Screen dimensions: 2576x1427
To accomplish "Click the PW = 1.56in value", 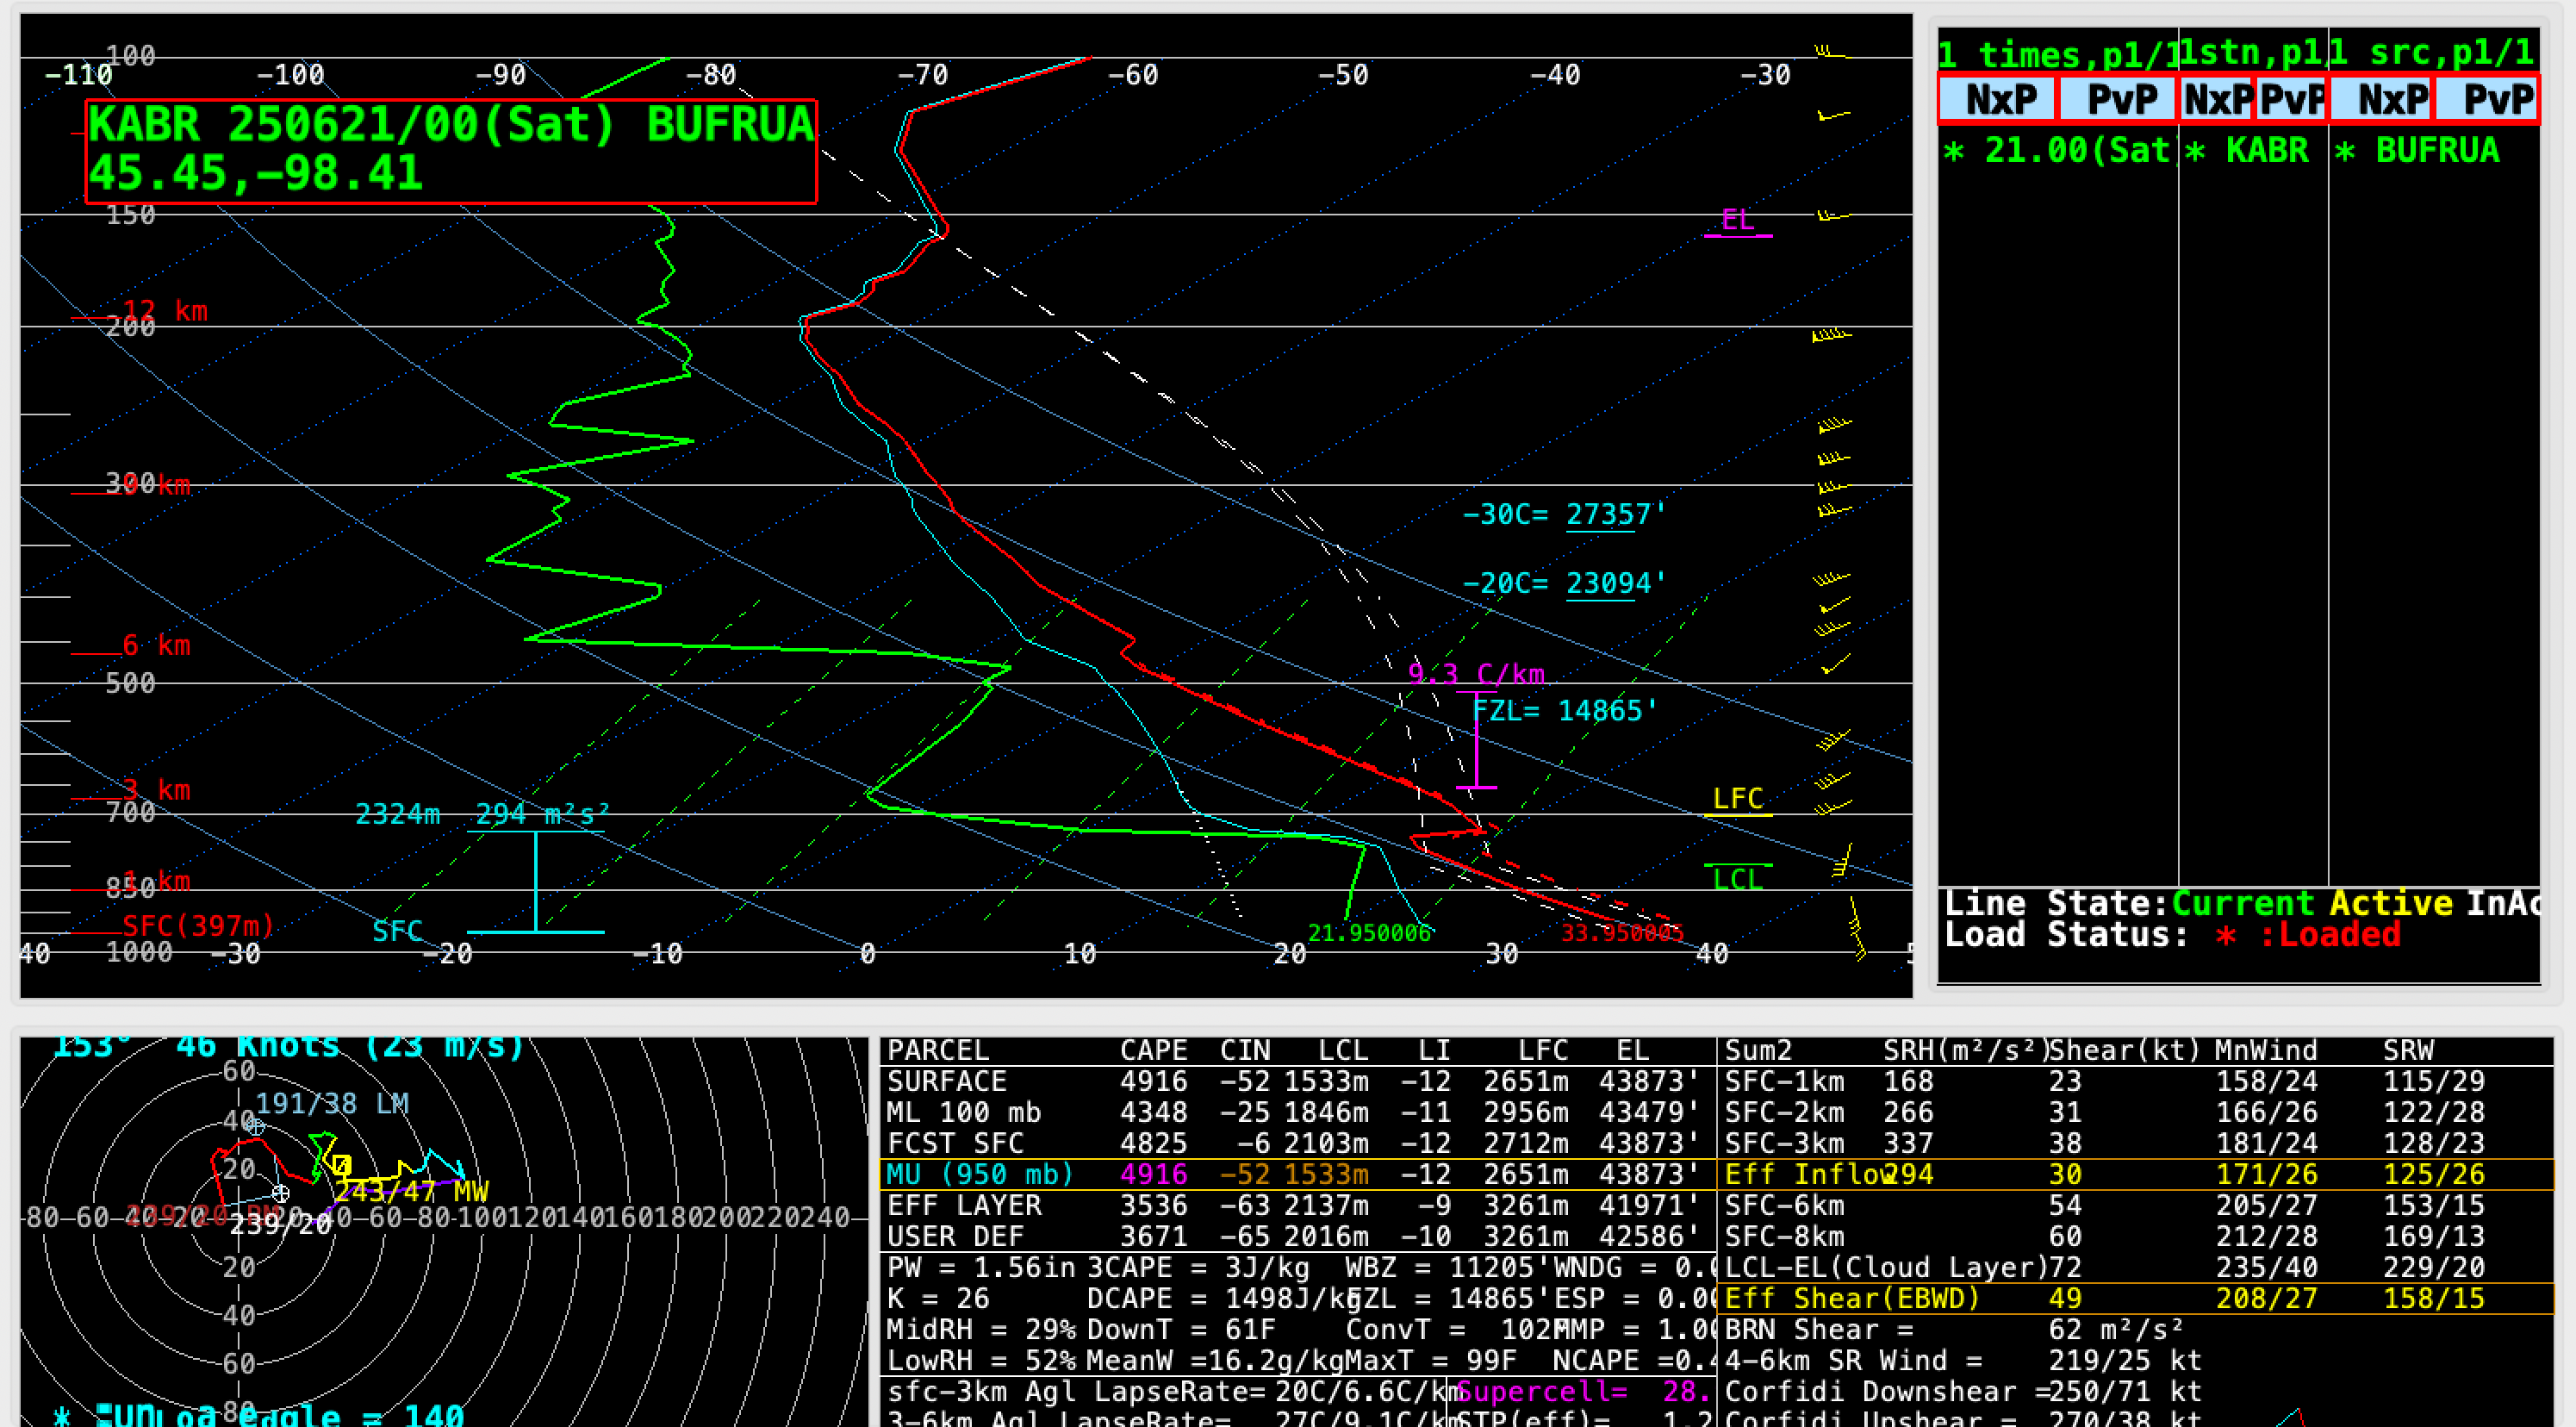I will click(x=981, y=1267).
